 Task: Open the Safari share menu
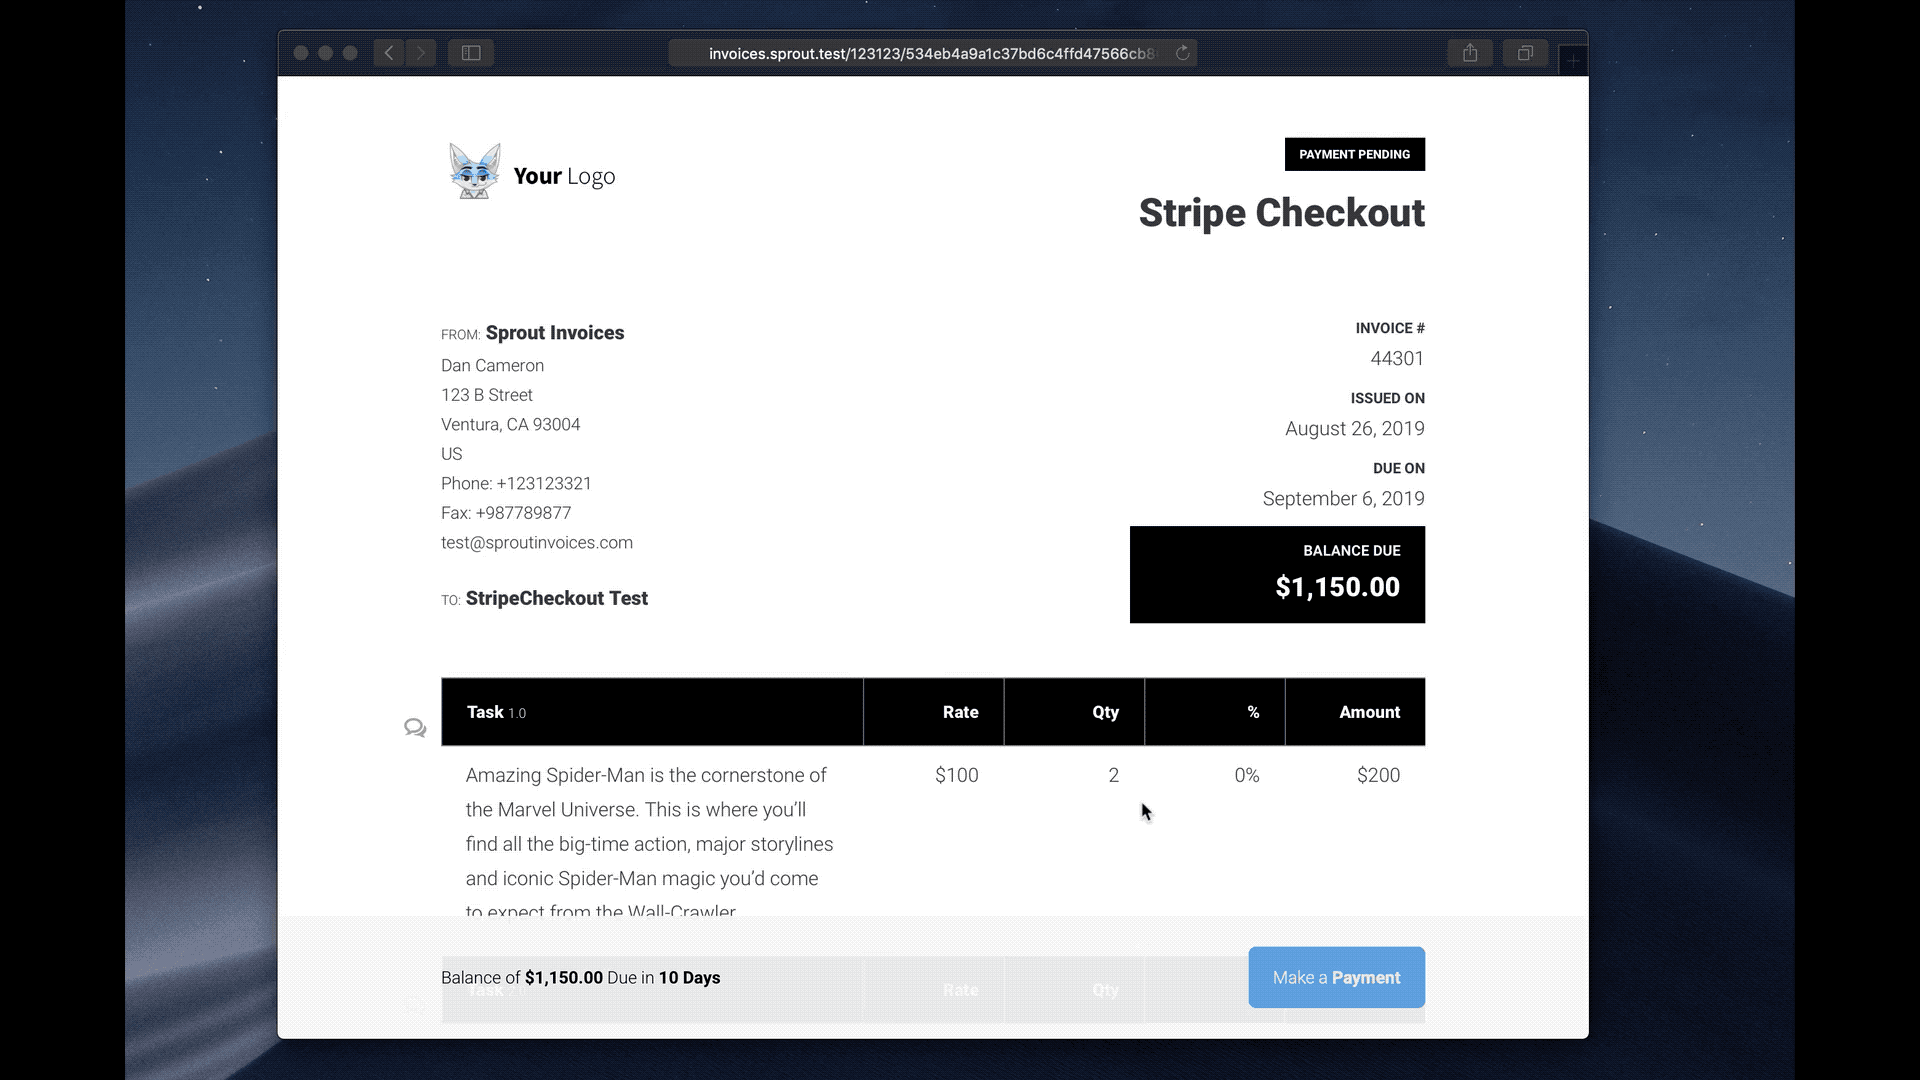pos(1469,53)
